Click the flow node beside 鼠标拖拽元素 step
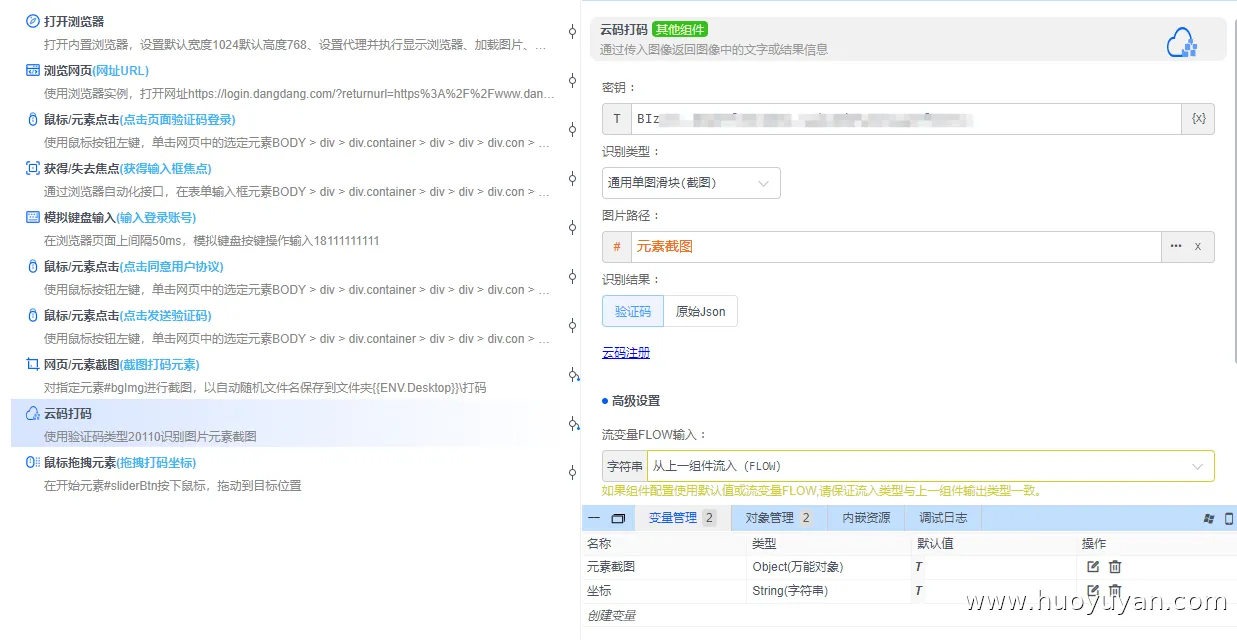 pyautogui.click(x=572, y=473)
